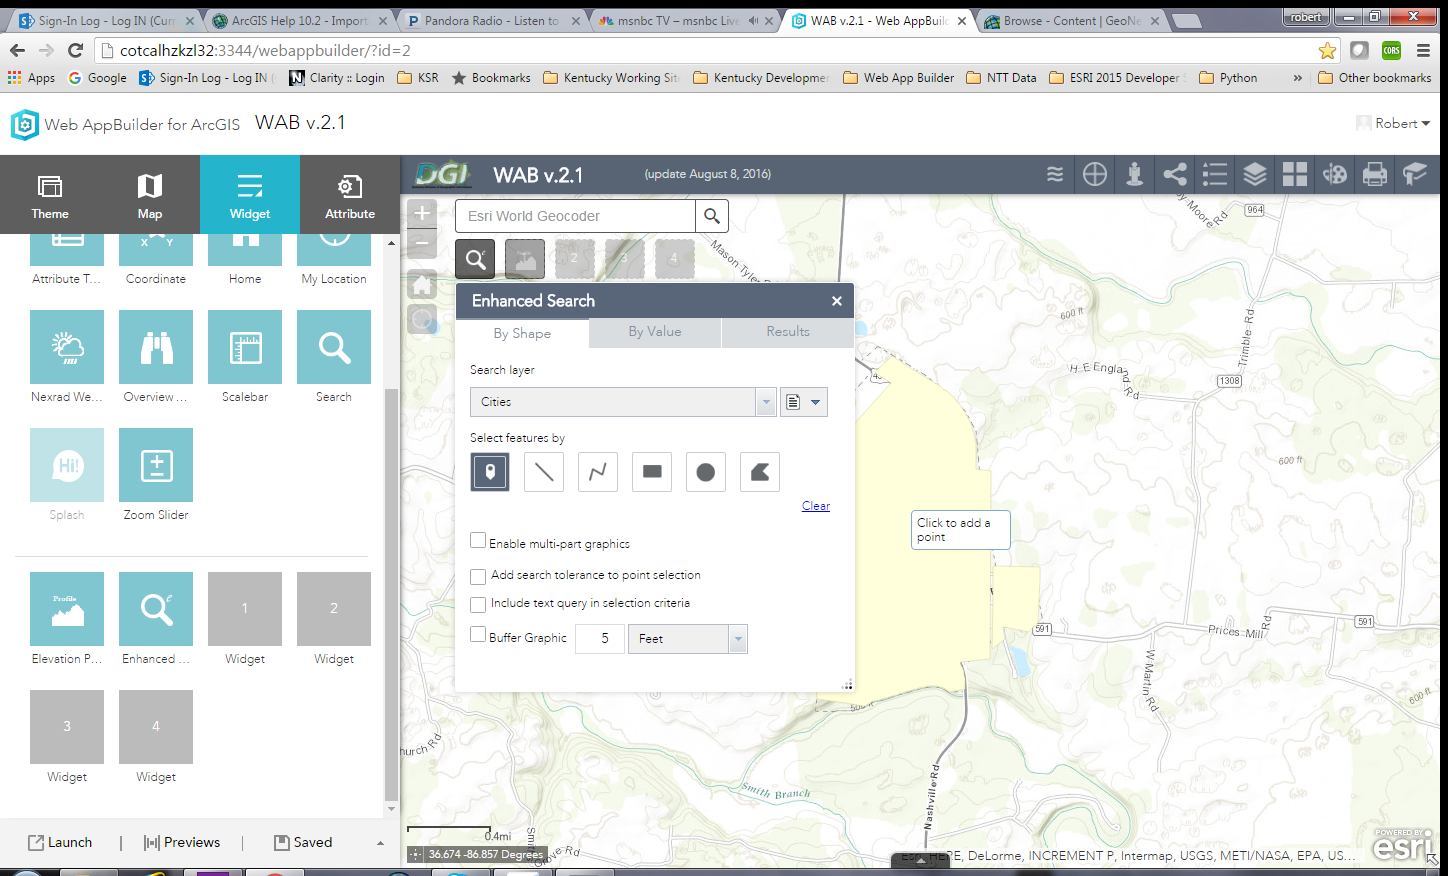Zoom out on the map
The height and width of the screenshot is (876, 1448).
pyautogui.click(x=423, y=243)
